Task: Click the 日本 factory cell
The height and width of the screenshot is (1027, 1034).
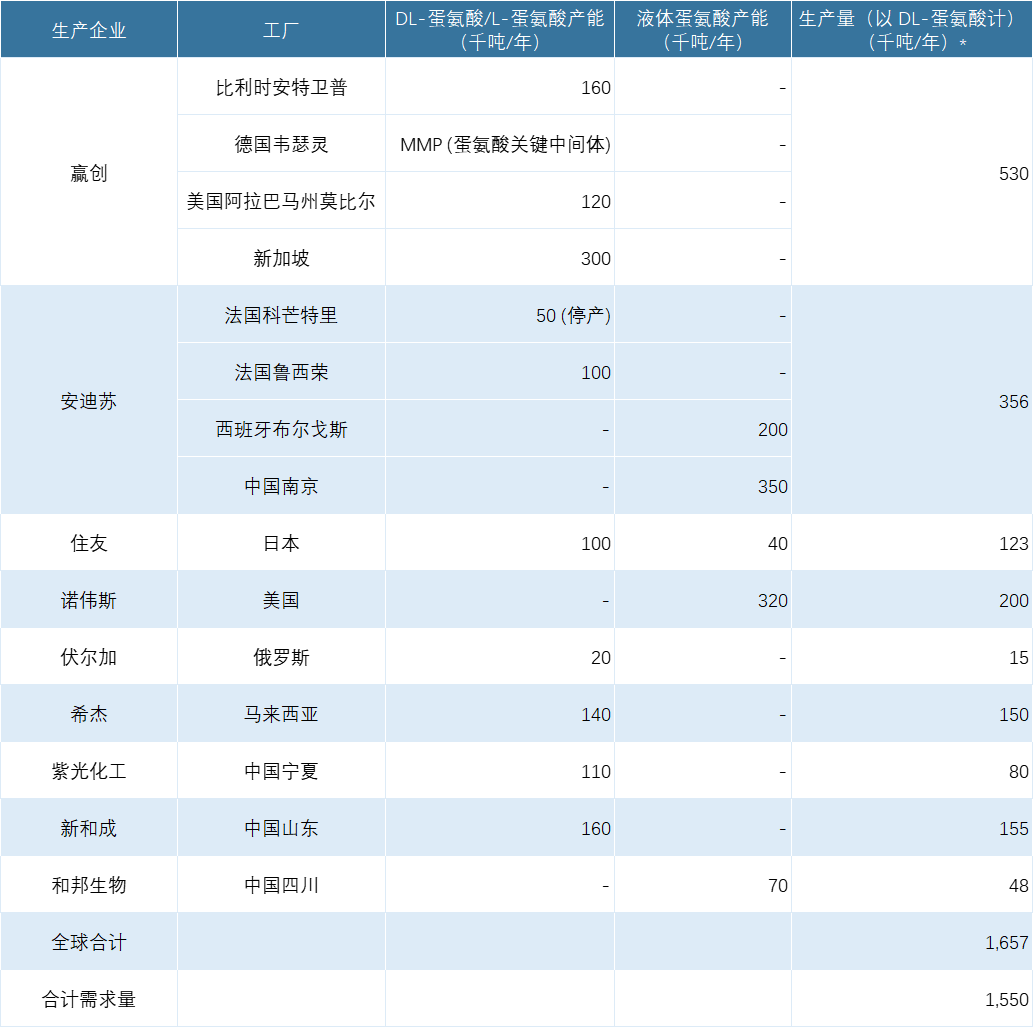Action: point(281,543)
